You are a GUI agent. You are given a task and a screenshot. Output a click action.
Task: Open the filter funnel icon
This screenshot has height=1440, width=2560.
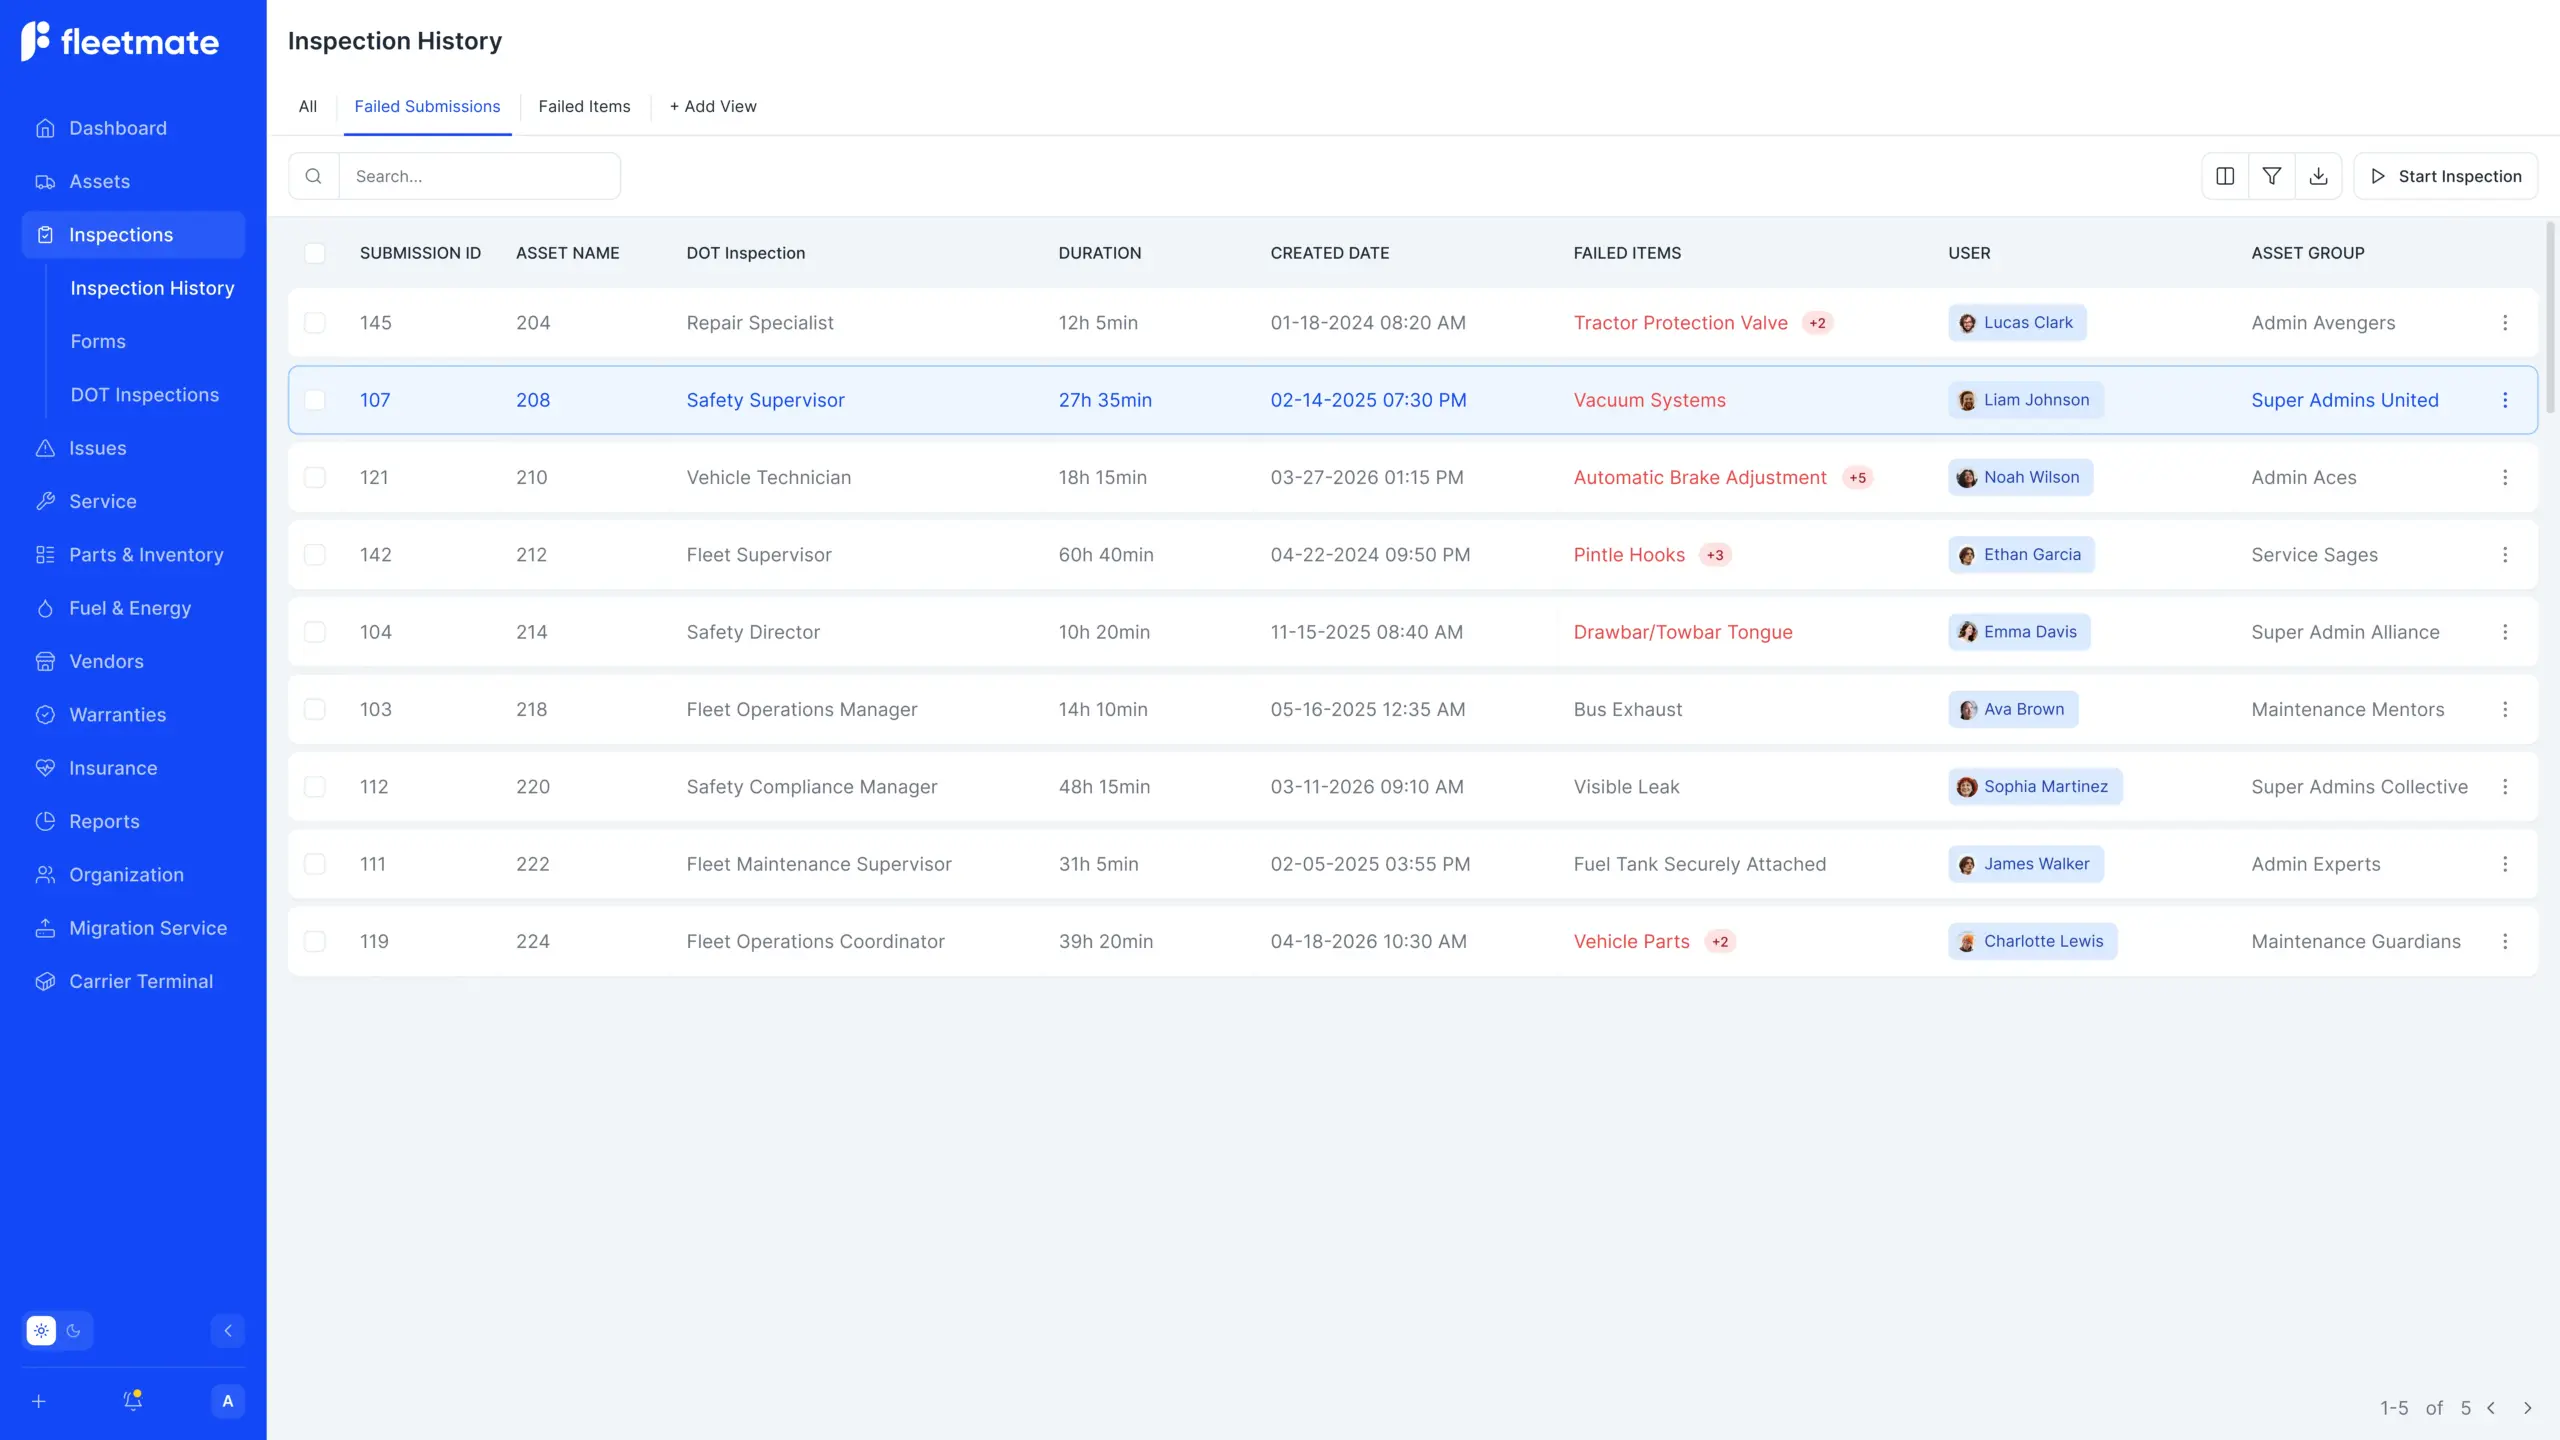click(x=2271, y=176)
